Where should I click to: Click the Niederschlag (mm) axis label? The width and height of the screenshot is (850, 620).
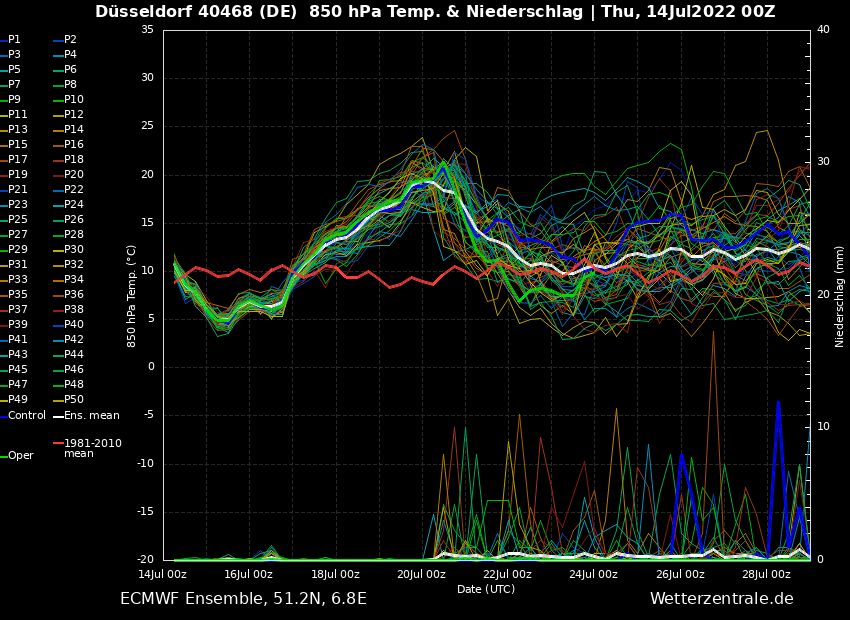[840, 296]
